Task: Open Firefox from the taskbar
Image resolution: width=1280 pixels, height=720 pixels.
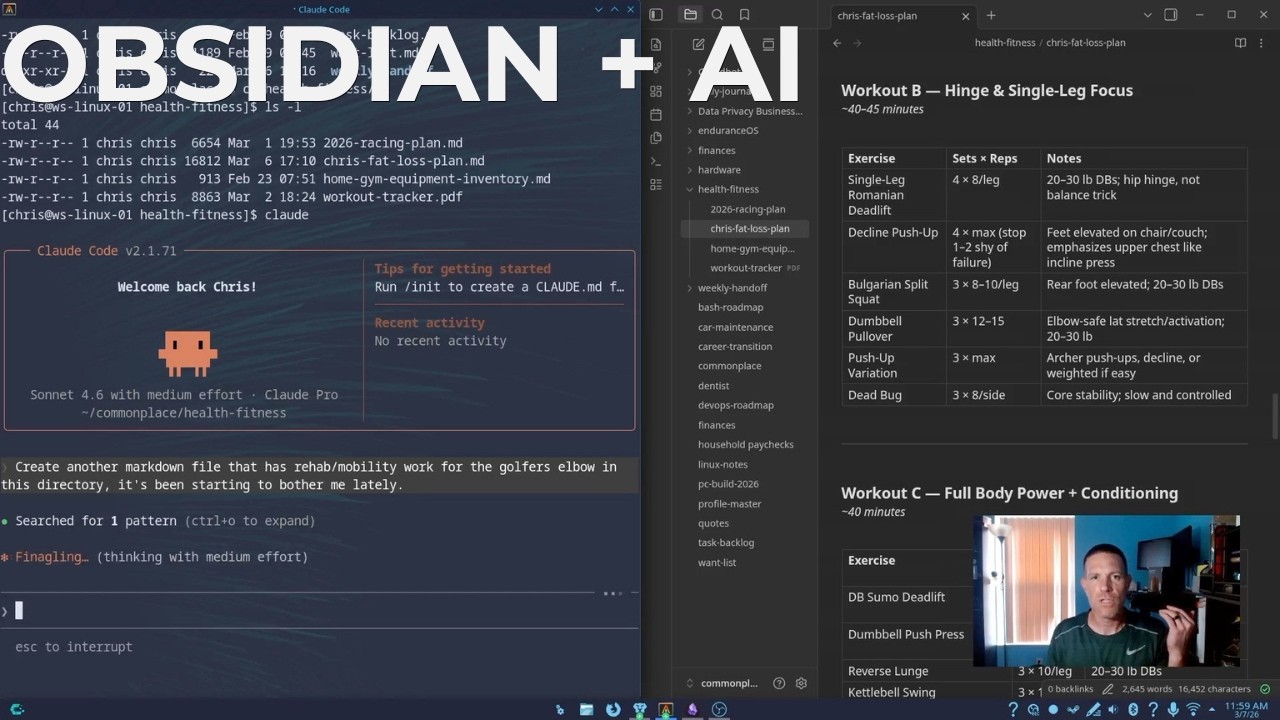Action: pos(612,709)
